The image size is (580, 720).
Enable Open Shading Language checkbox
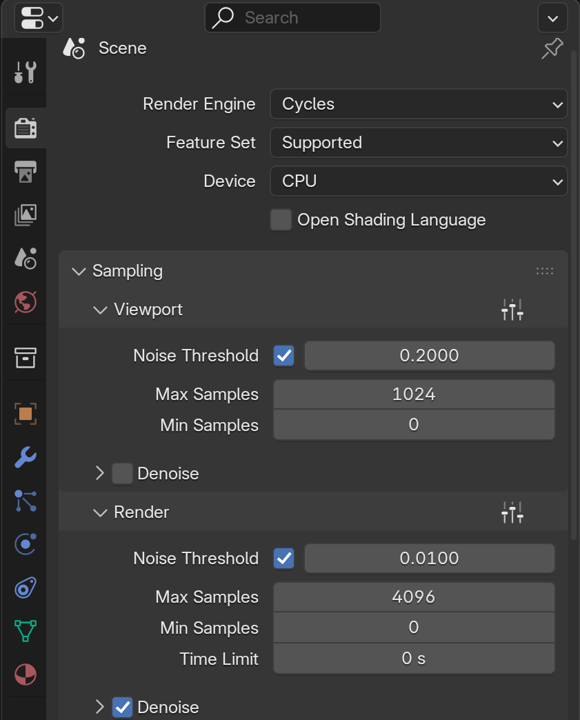281,220
